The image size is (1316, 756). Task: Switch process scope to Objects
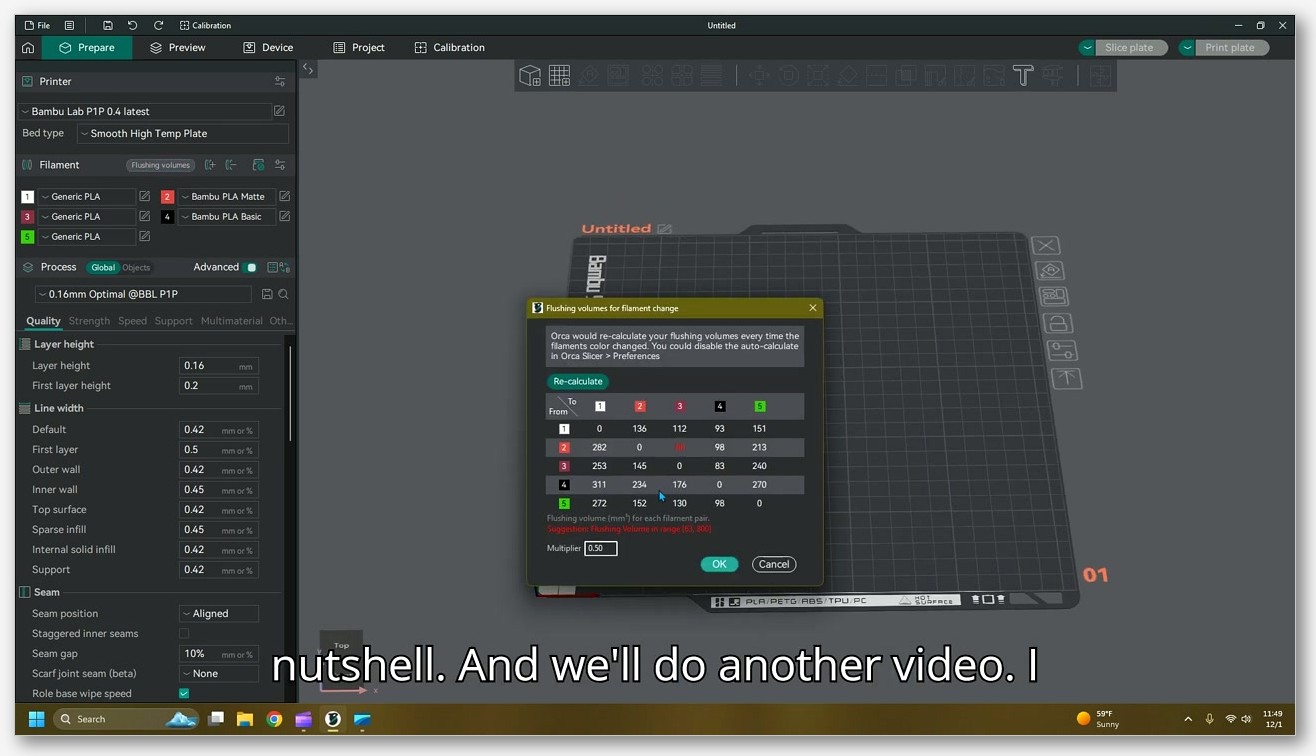[136, 267]
